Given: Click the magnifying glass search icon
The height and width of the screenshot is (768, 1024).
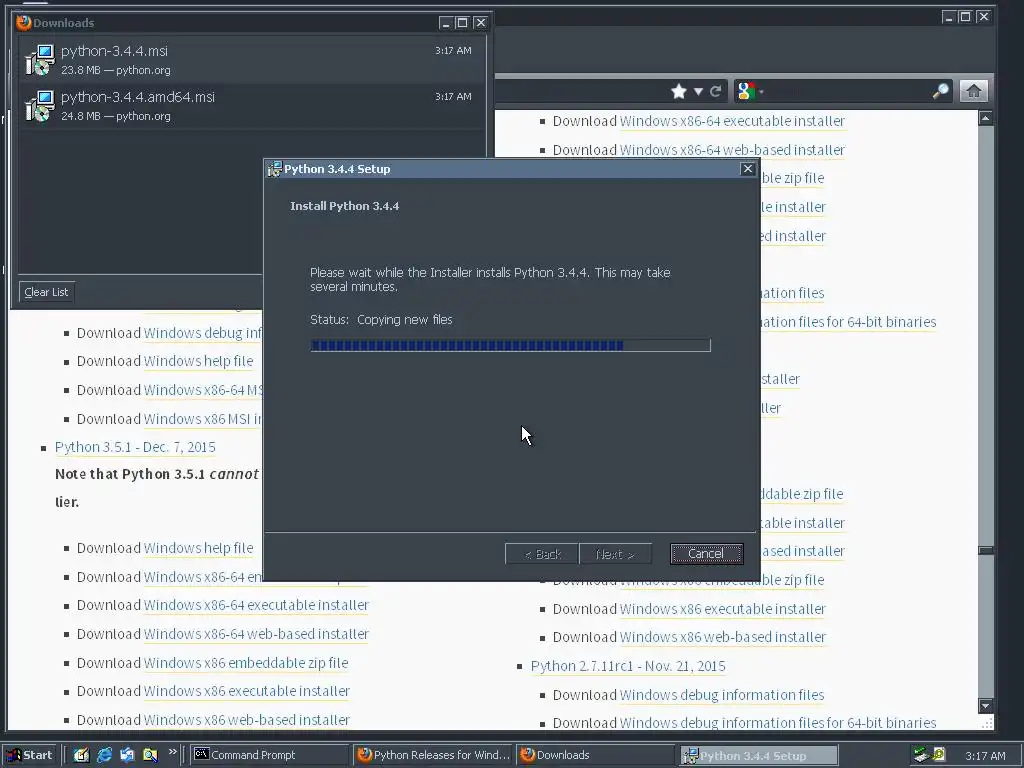Looking at the screenshot, I should [940, 91].
